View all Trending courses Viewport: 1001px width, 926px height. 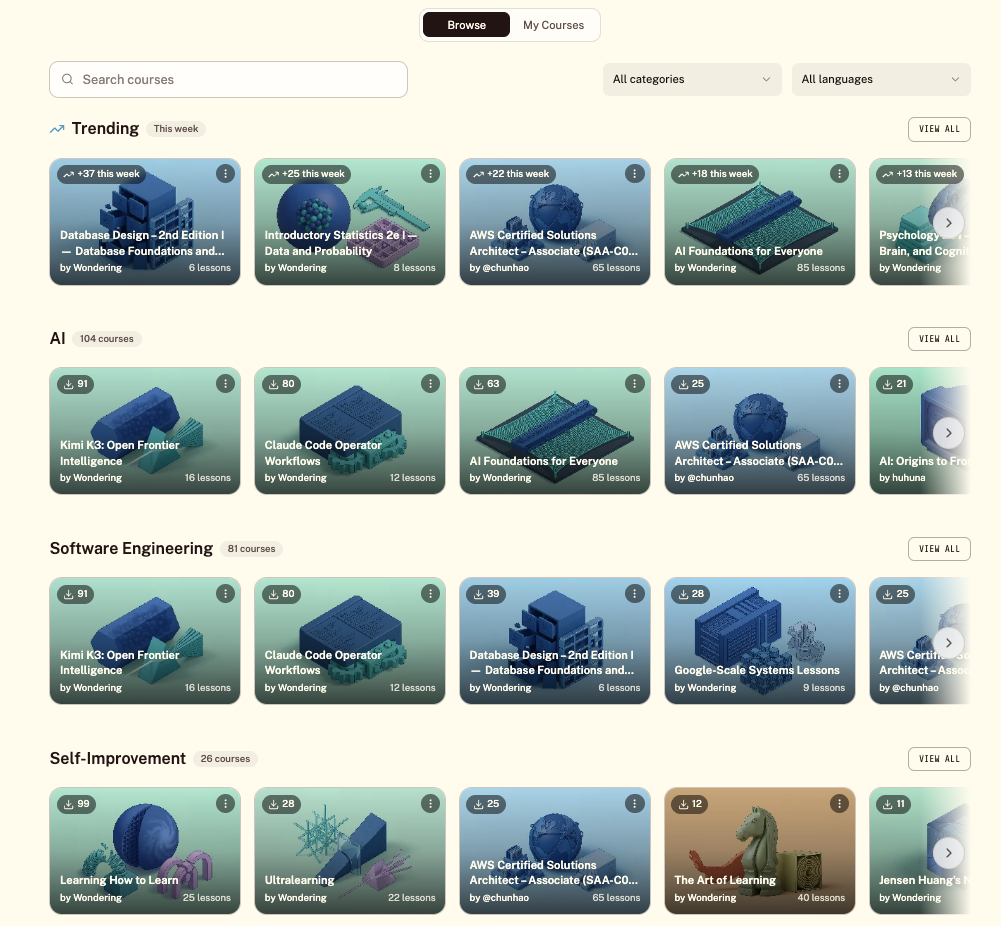point(939,129)
